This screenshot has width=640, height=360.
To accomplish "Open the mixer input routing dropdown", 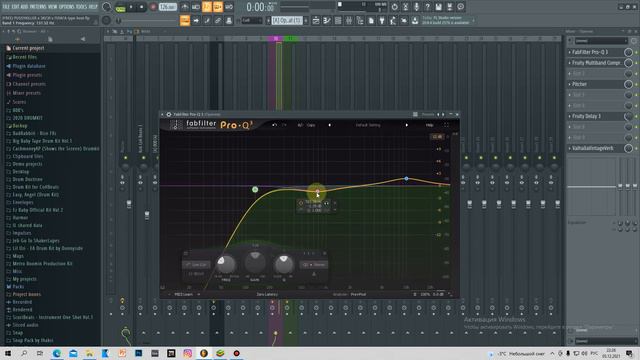I will click(601, 41).
